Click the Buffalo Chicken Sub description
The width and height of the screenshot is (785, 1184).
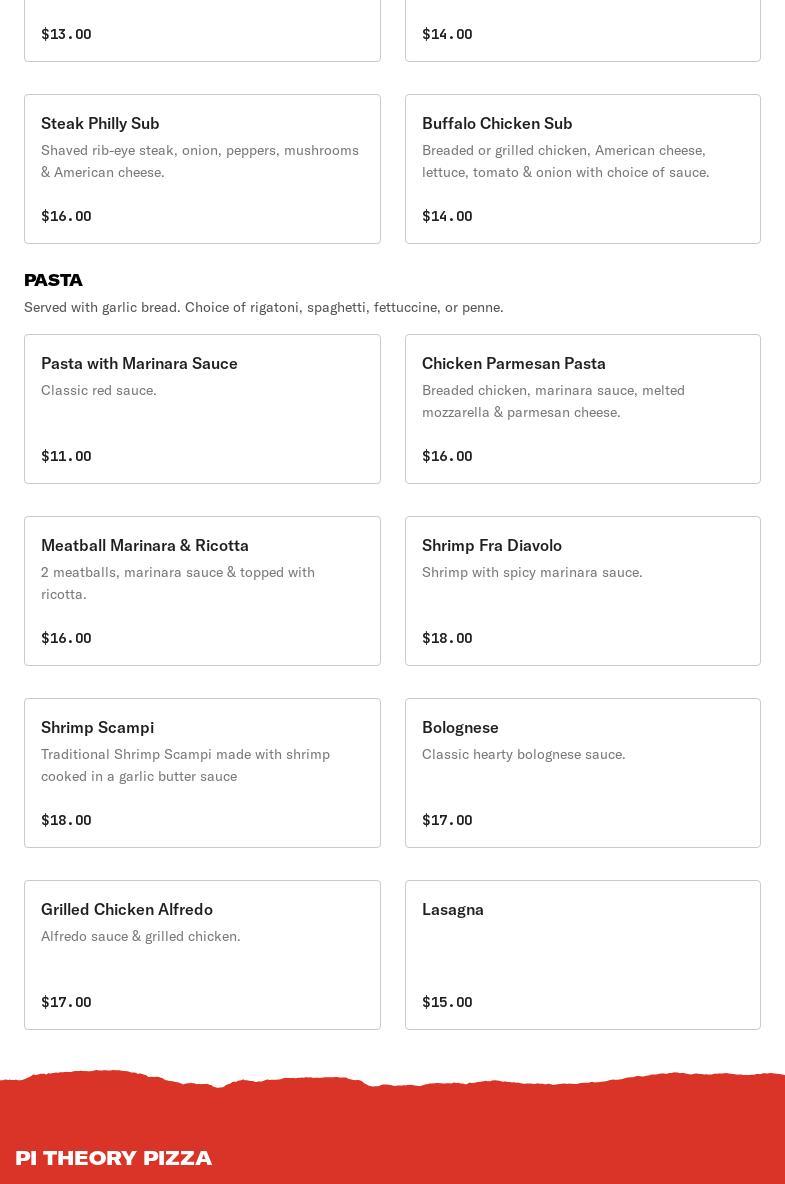coord(565,161)
